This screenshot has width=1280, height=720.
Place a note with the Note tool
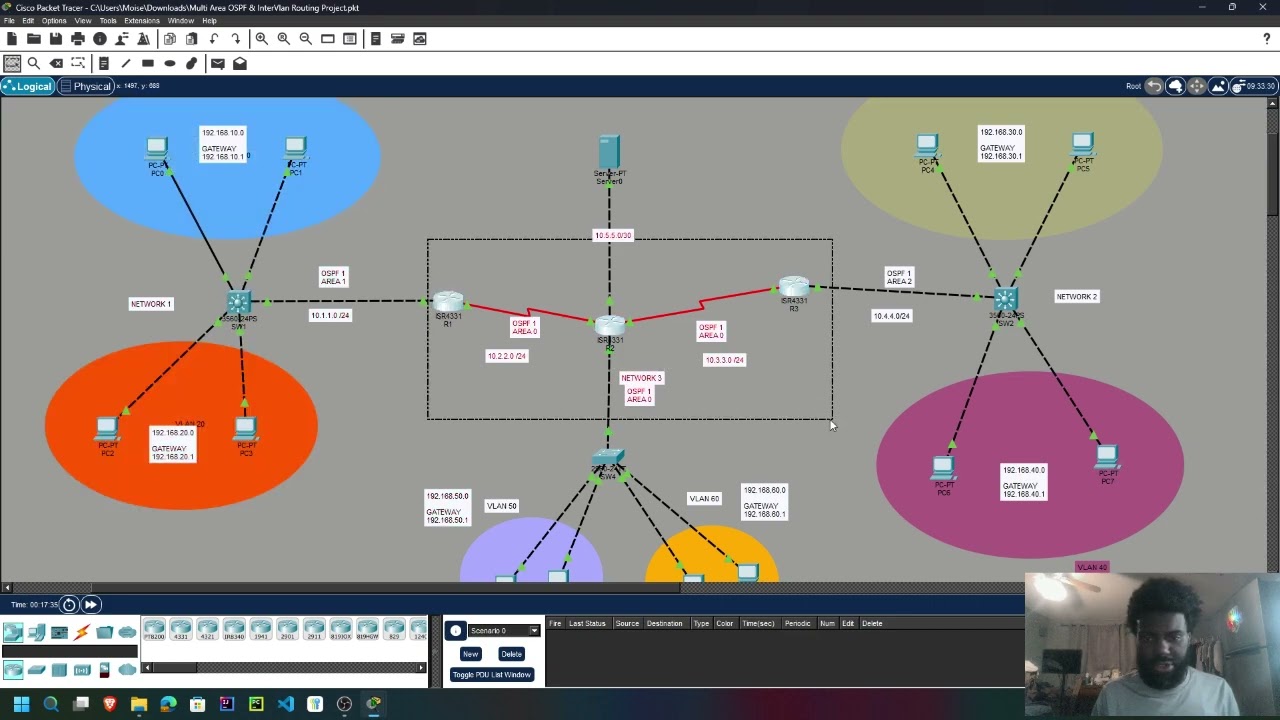[x=103, y=63]
